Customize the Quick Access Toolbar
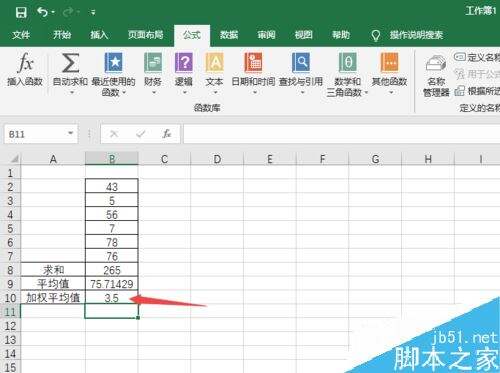 (93, 13)
